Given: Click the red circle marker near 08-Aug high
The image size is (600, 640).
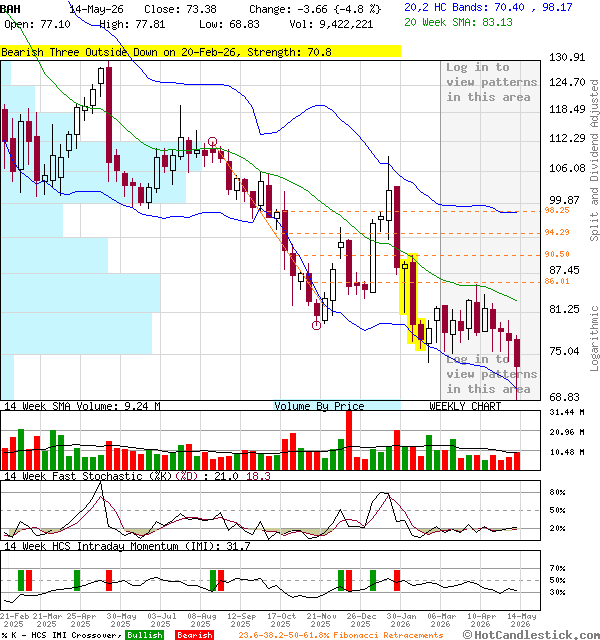Looking at the screenshot, I should tap(212, 142).
